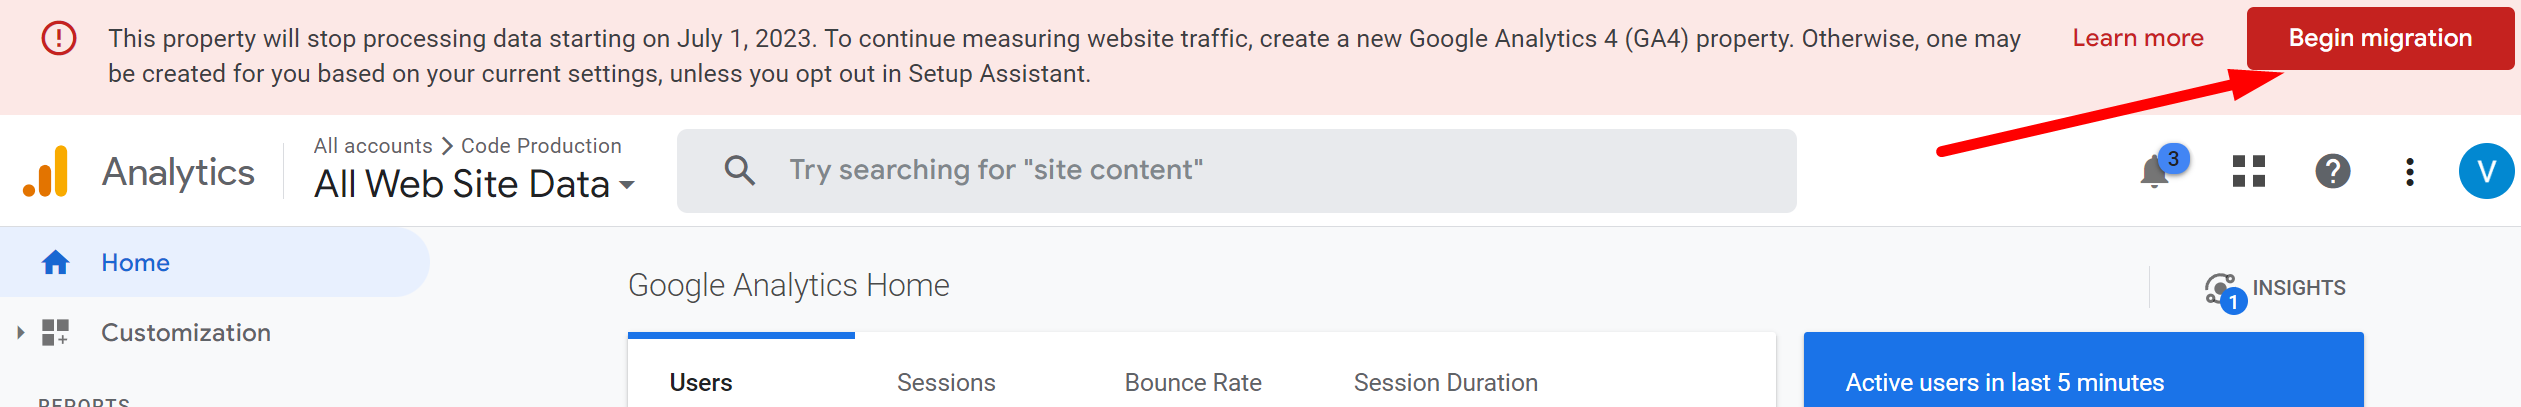This screenshot has height=407, width=2521.
Task: Open the three-dot more options menu
Action: tap(2410, 171)
